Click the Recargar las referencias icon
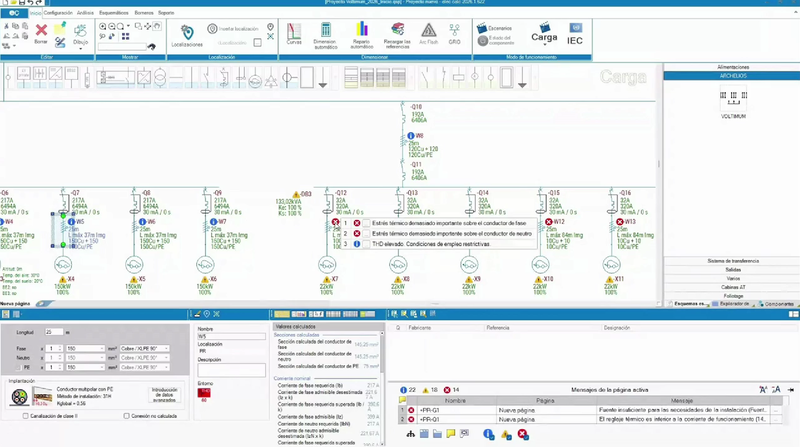Image resolution: width=800 pixels, height=447 pixels. click(x=397, y=35)
